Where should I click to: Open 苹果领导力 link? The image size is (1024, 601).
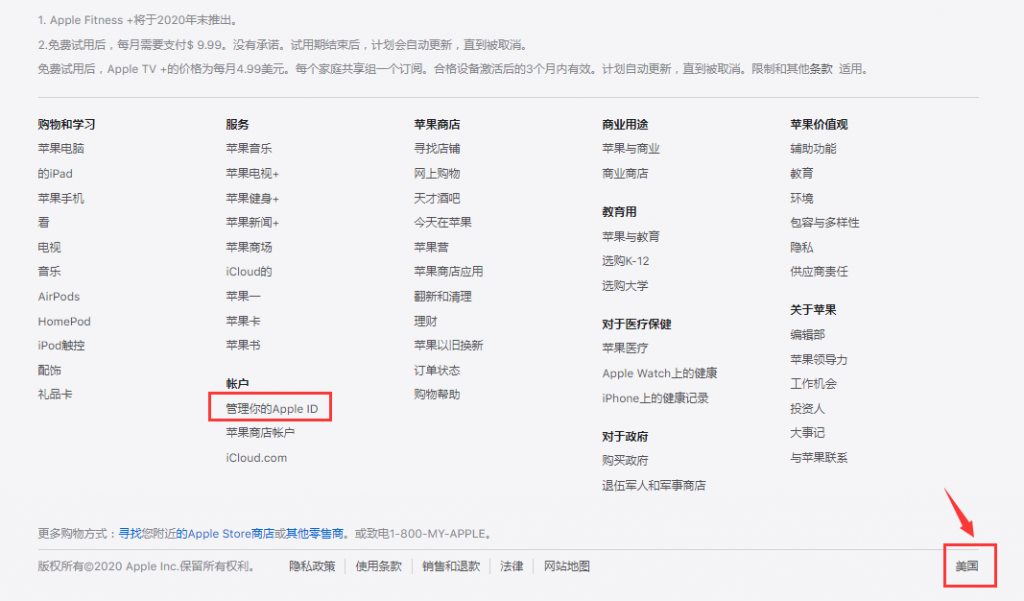tap(819, 359)
